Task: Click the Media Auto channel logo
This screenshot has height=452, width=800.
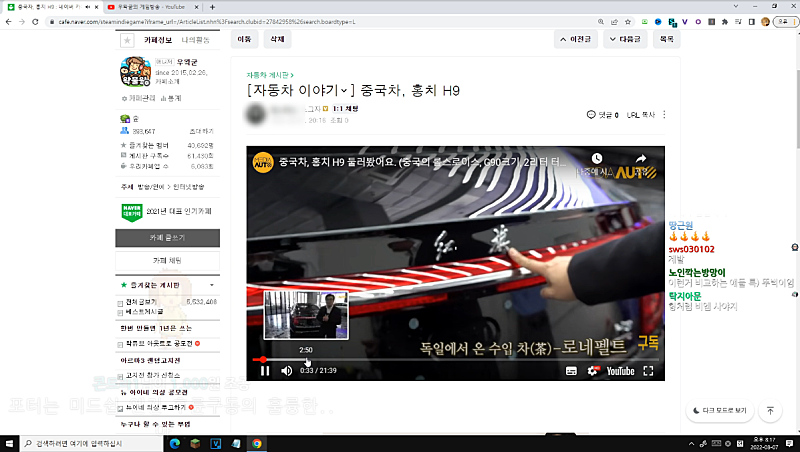Action: pos(263,163)
